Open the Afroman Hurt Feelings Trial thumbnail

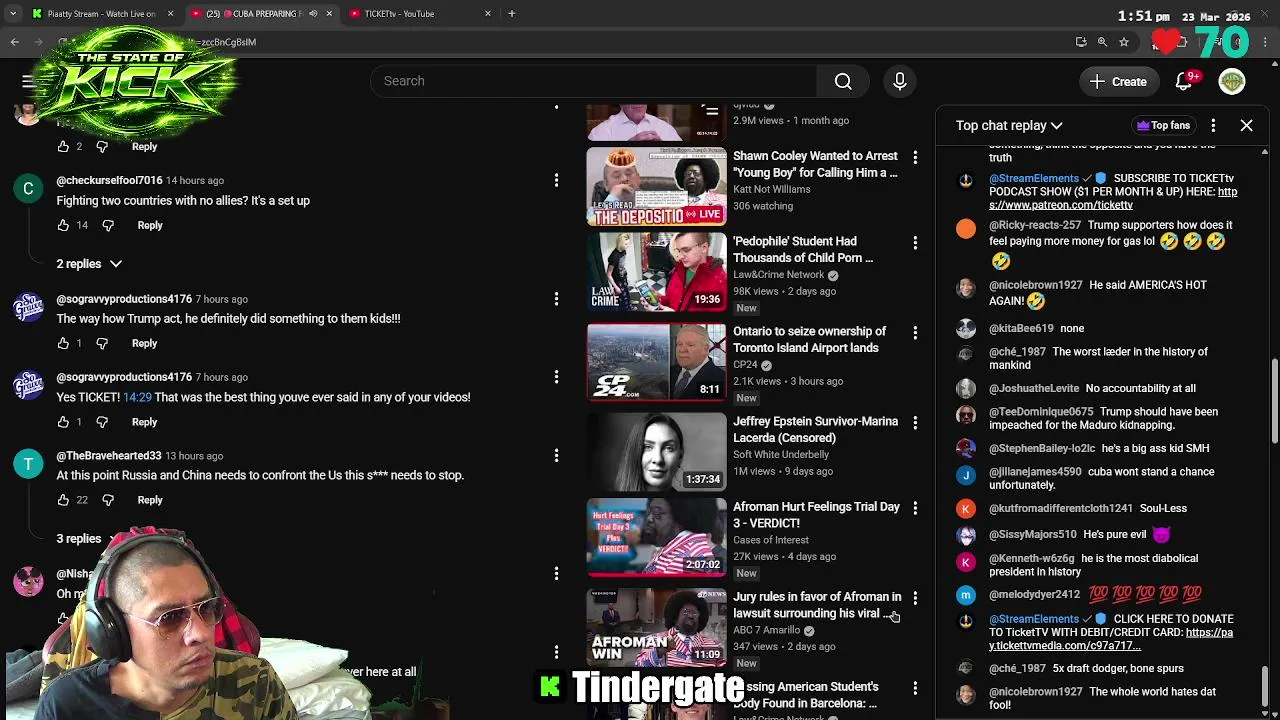656,537
